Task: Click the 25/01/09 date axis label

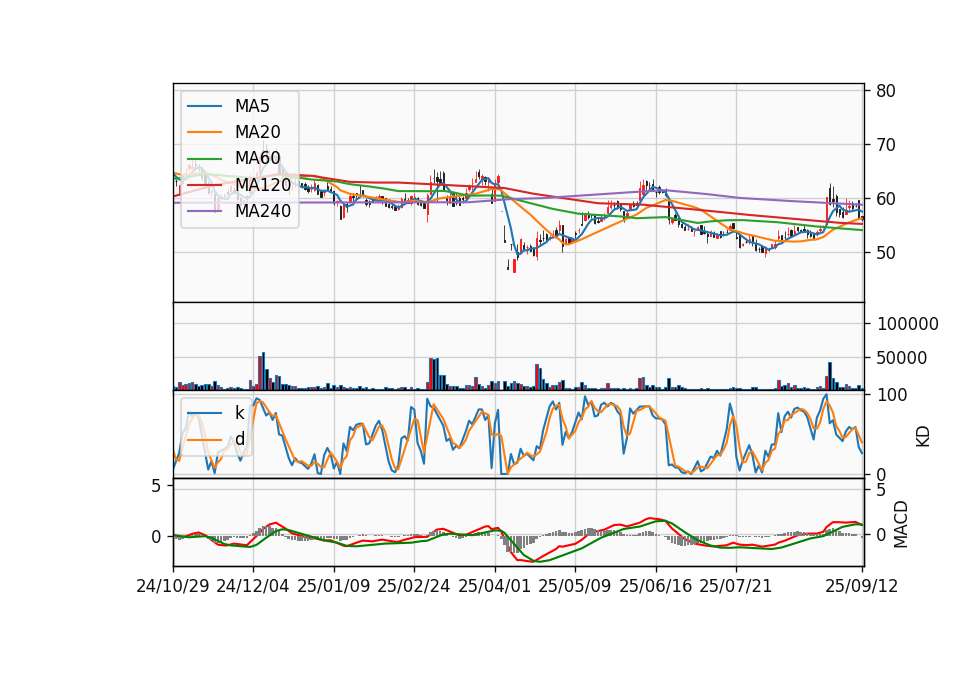Action: (x=334, y=586)
